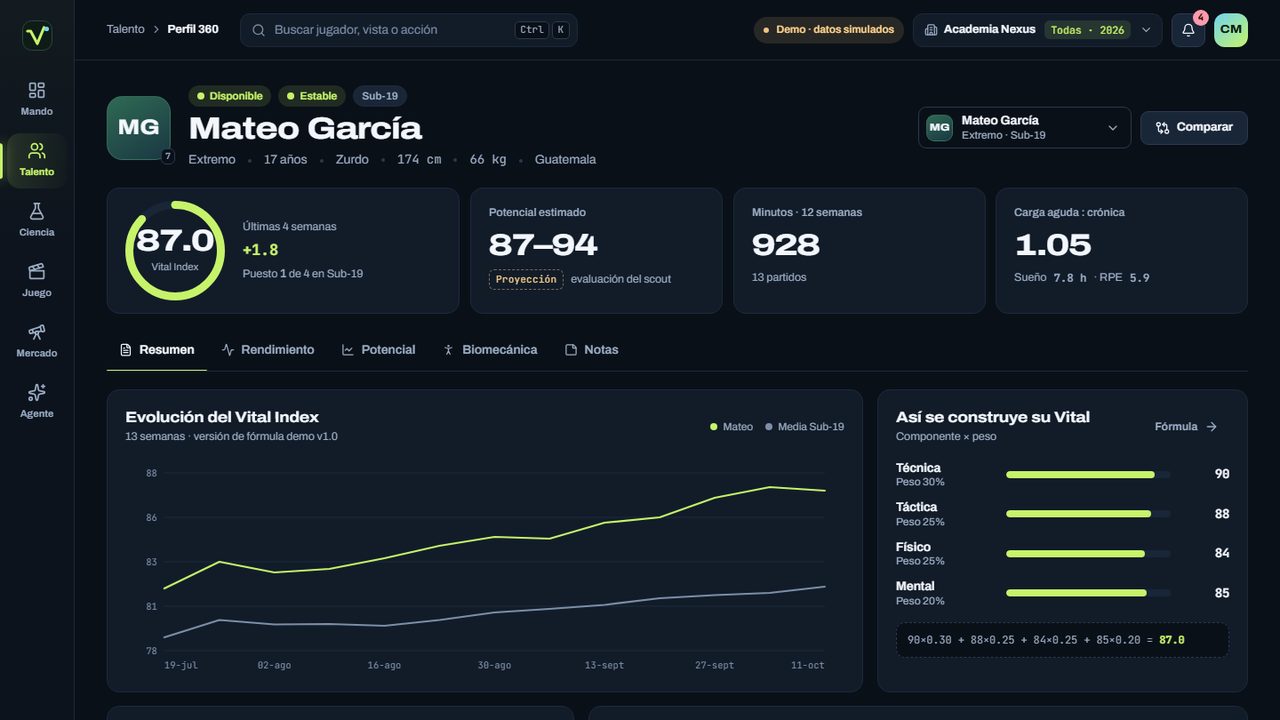The image size is (1280, 720).
Task: Click the Biomecánica figure icon
Action: pyautogui.click(x=449, y=350)
